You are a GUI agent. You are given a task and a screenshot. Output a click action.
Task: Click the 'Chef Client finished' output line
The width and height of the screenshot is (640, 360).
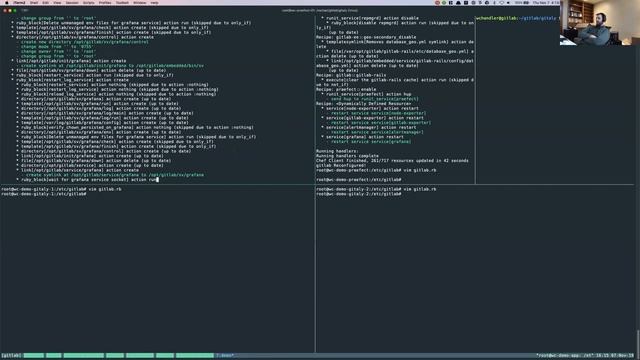coord(392,161)
